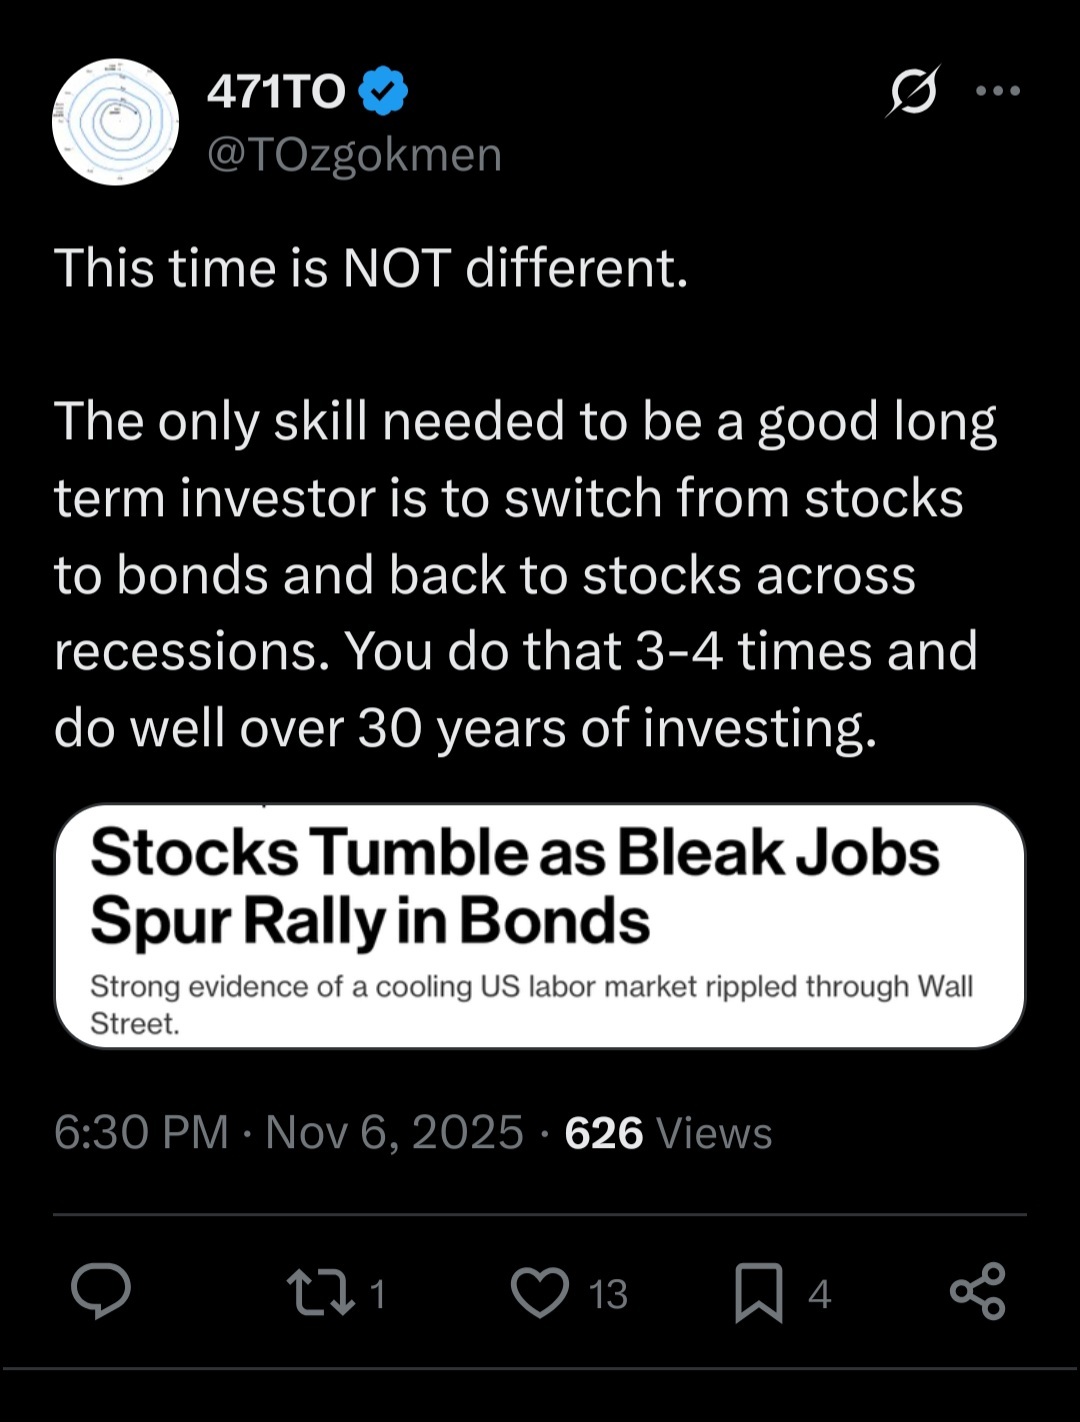Click the "This time is NOT different." text
Image resolution: width=1080 pixels, height=1422 pixels.
pyautogui.click(x=371, y=268)
